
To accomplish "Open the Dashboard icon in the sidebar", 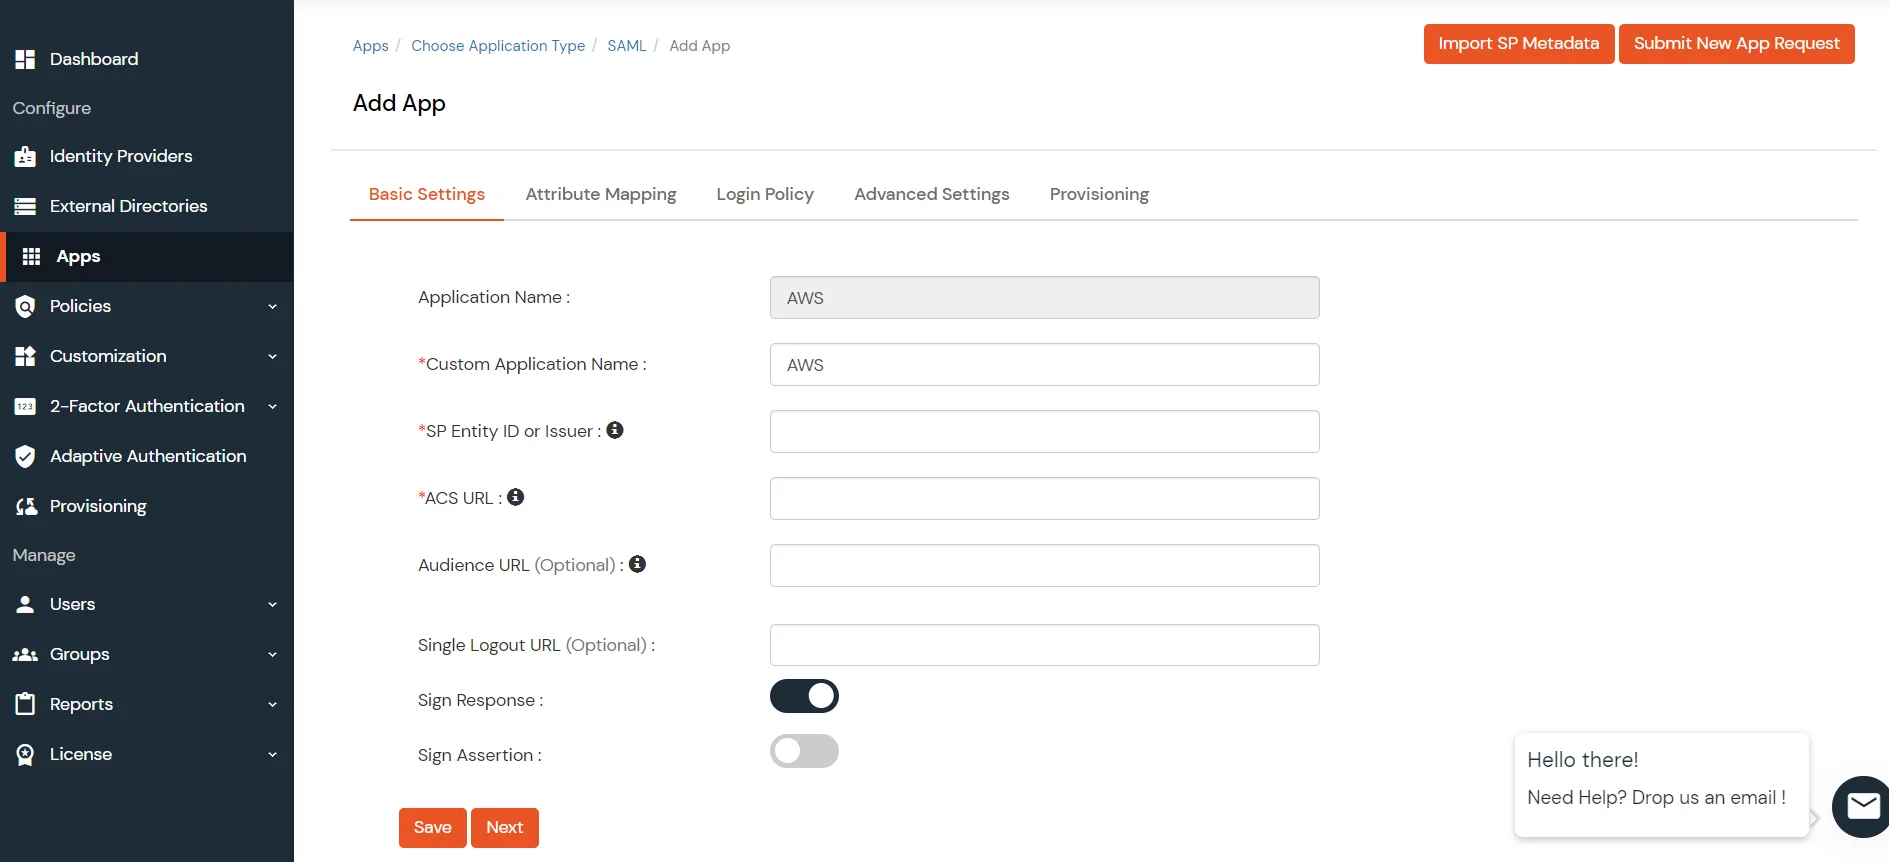I will click(25, 59).
